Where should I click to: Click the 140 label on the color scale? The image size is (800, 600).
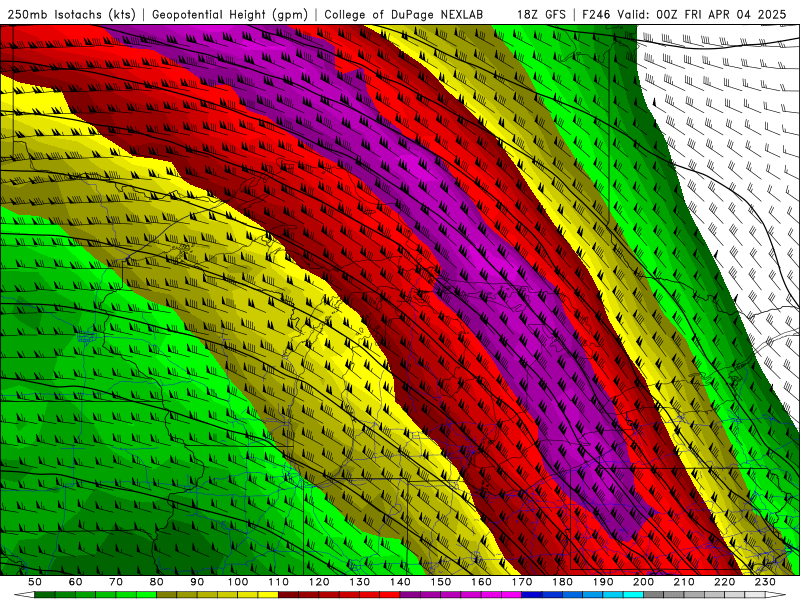tap(400, 582)
